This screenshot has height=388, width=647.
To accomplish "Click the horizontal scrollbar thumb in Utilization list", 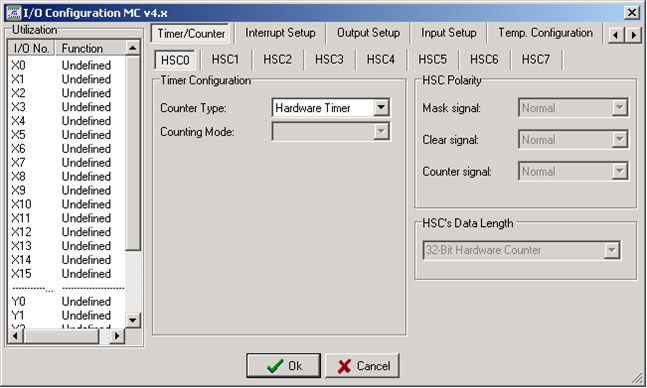I will (62, 336).
